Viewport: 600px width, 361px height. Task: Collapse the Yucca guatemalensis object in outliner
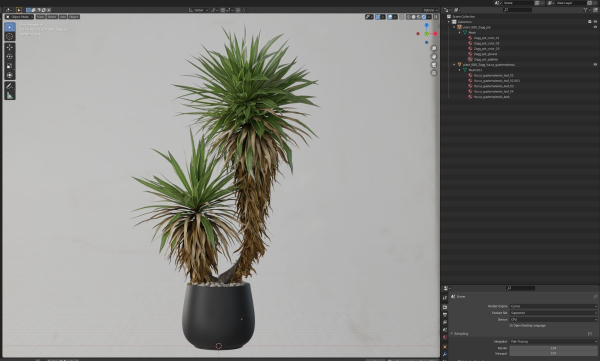[455, 65]
